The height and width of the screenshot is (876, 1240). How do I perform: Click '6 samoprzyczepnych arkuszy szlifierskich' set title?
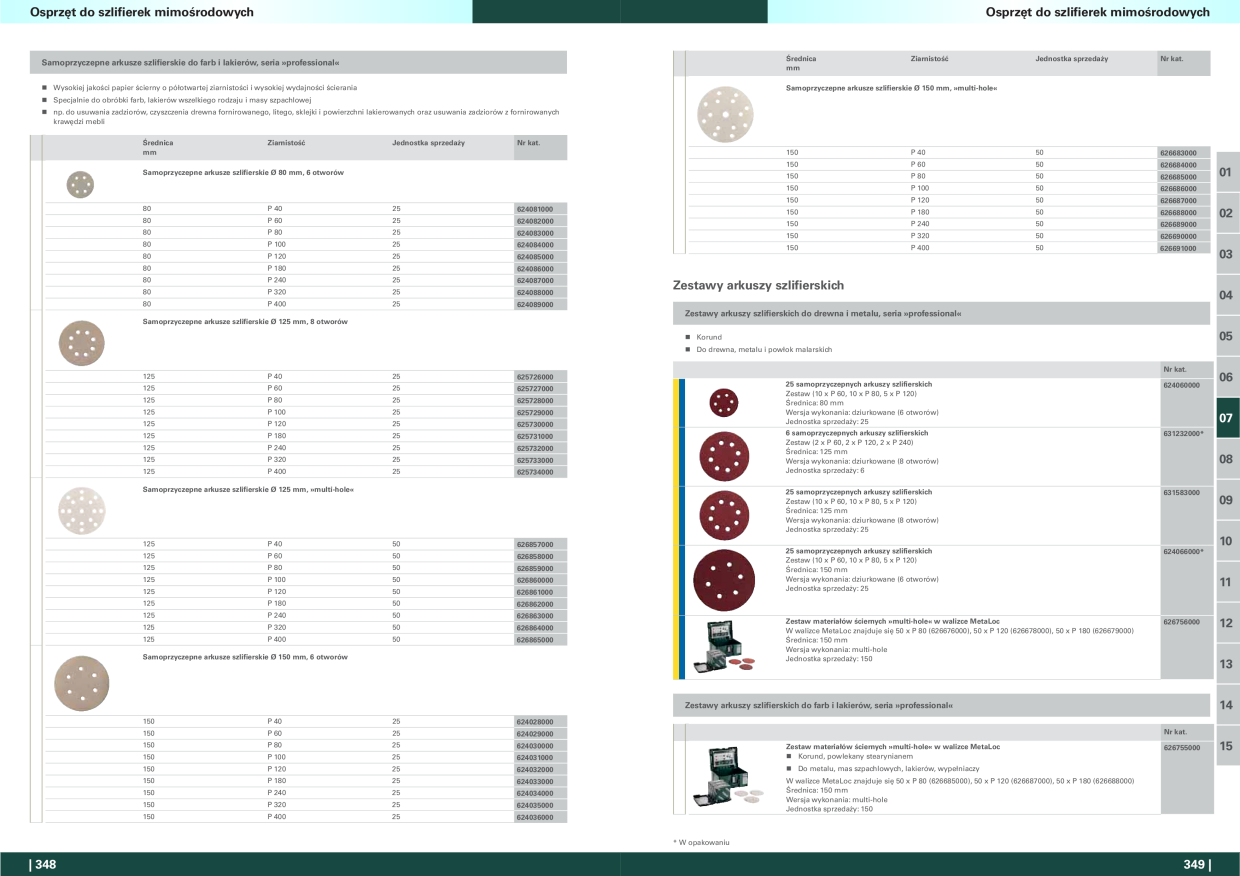[857, 433]
